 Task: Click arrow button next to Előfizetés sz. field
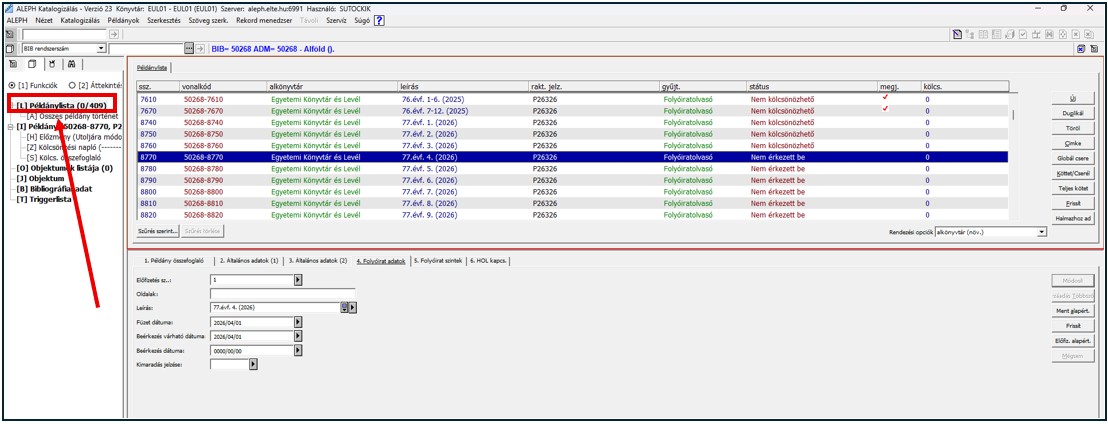pos(297,280)
